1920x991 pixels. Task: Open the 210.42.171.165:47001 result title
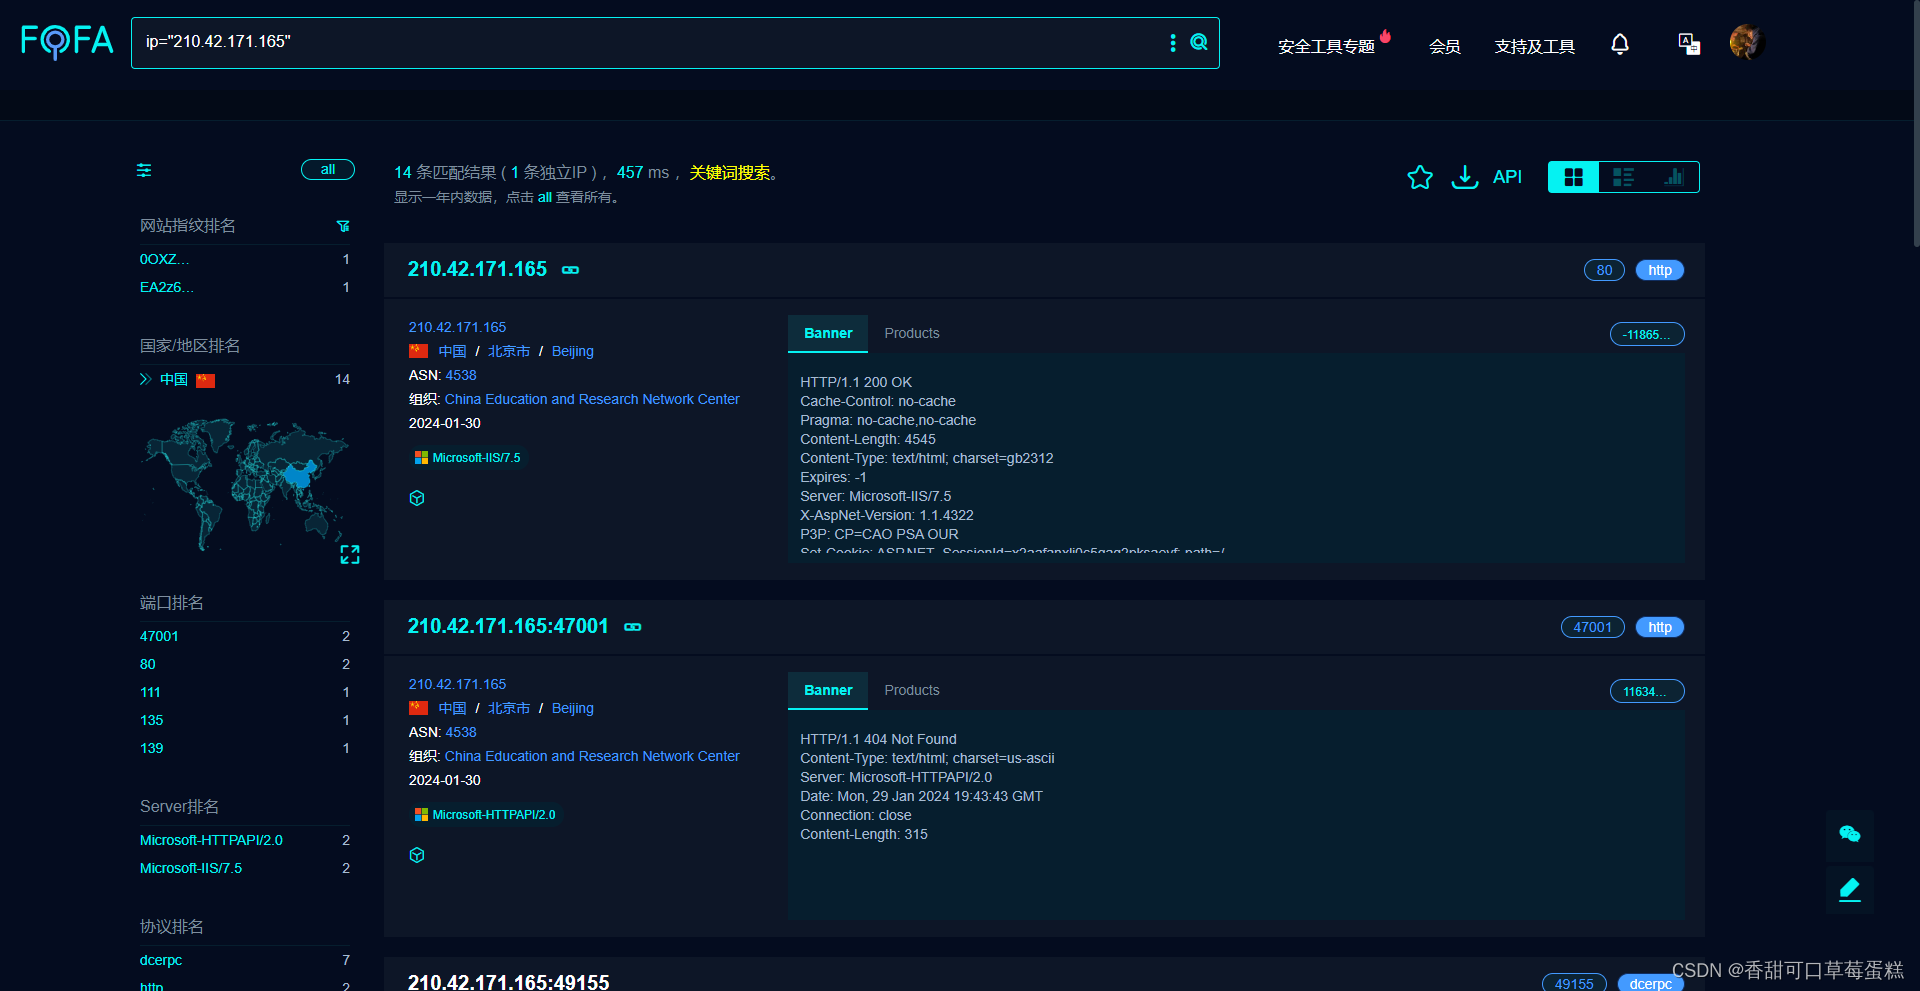508,626
